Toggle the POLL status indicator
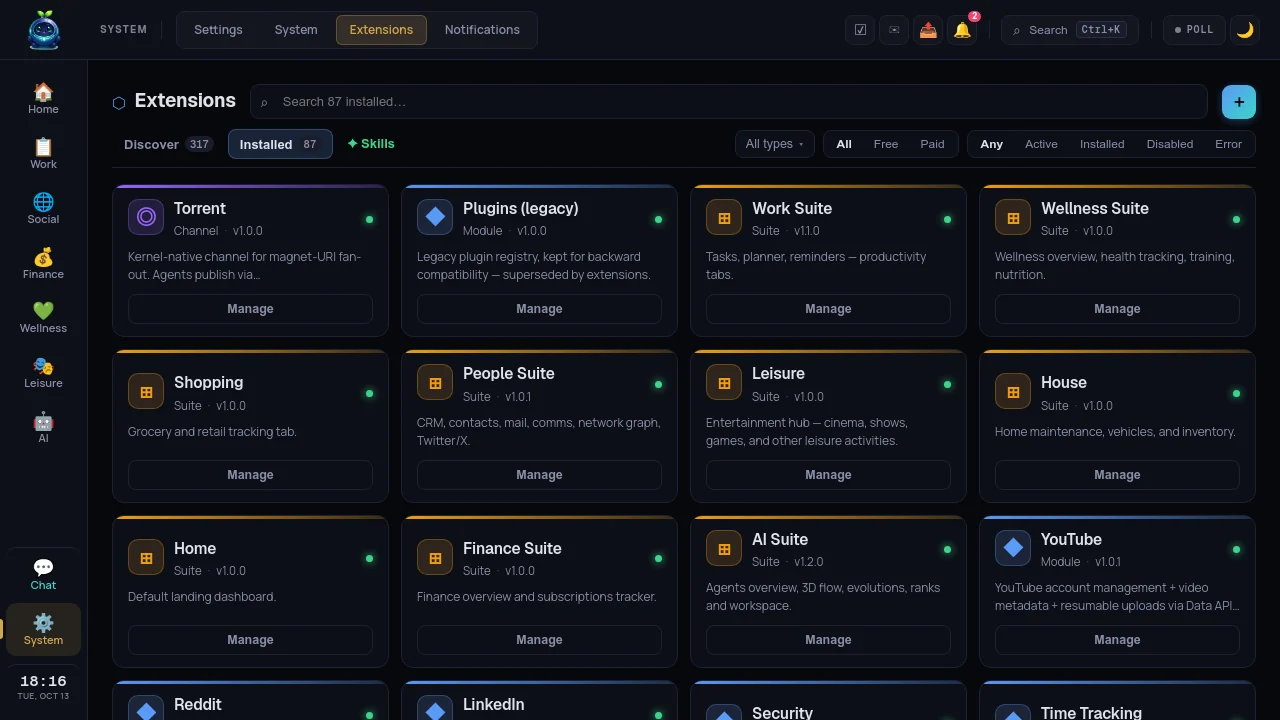The width and height of the screenshot is (1280, 720). (x=1194, y=30)
